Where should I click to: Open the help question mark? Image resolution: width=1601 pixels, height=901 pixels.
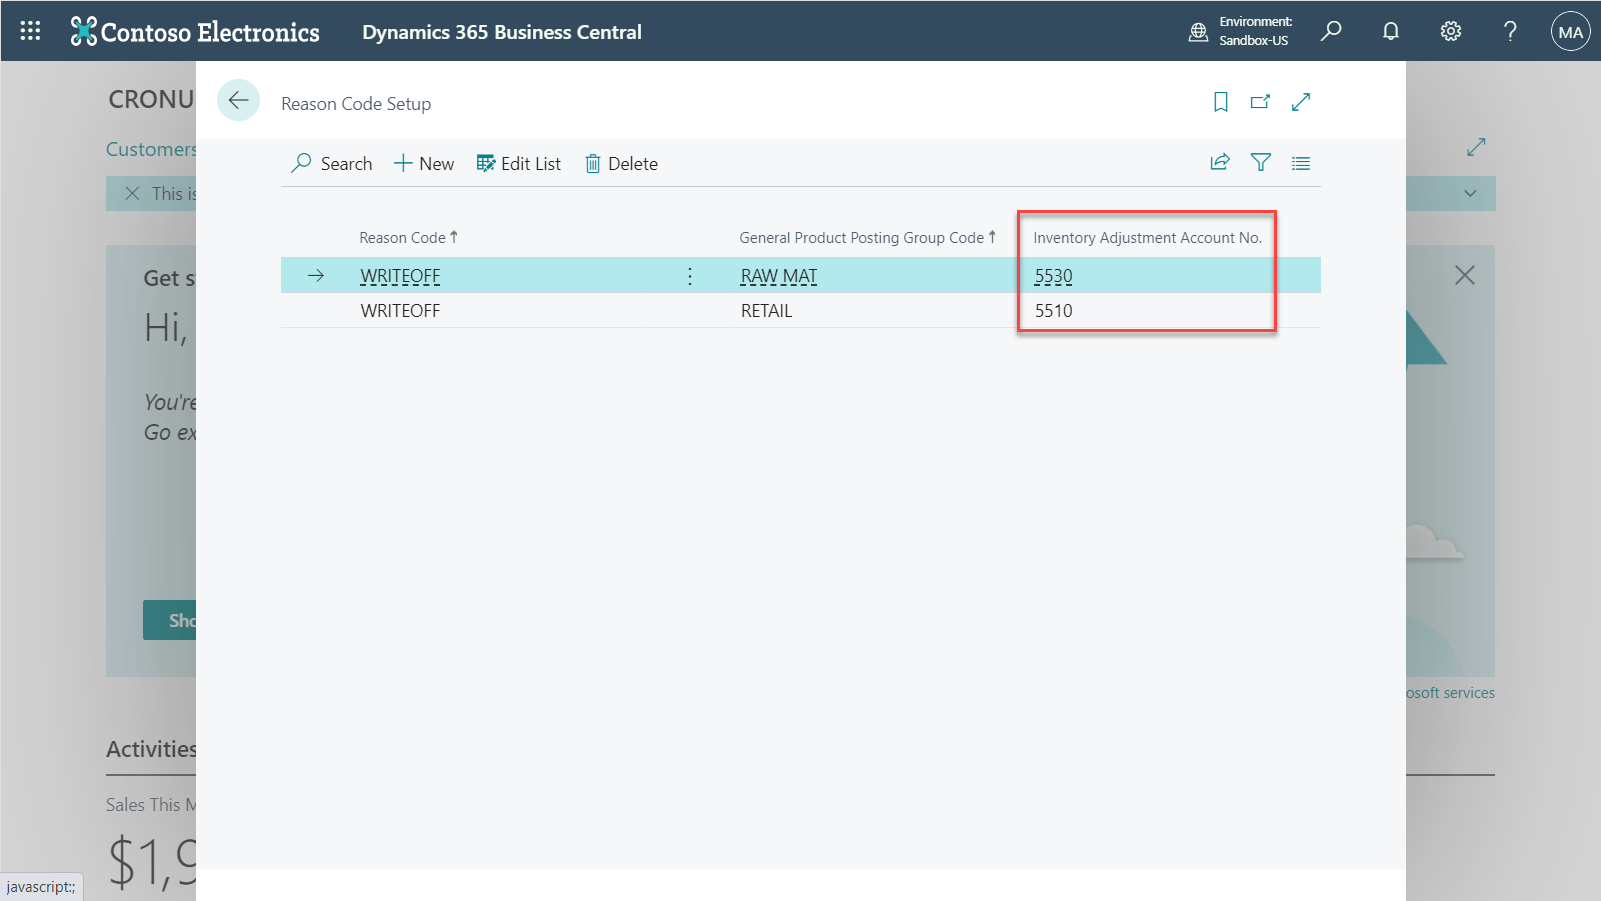[1510, 31]
